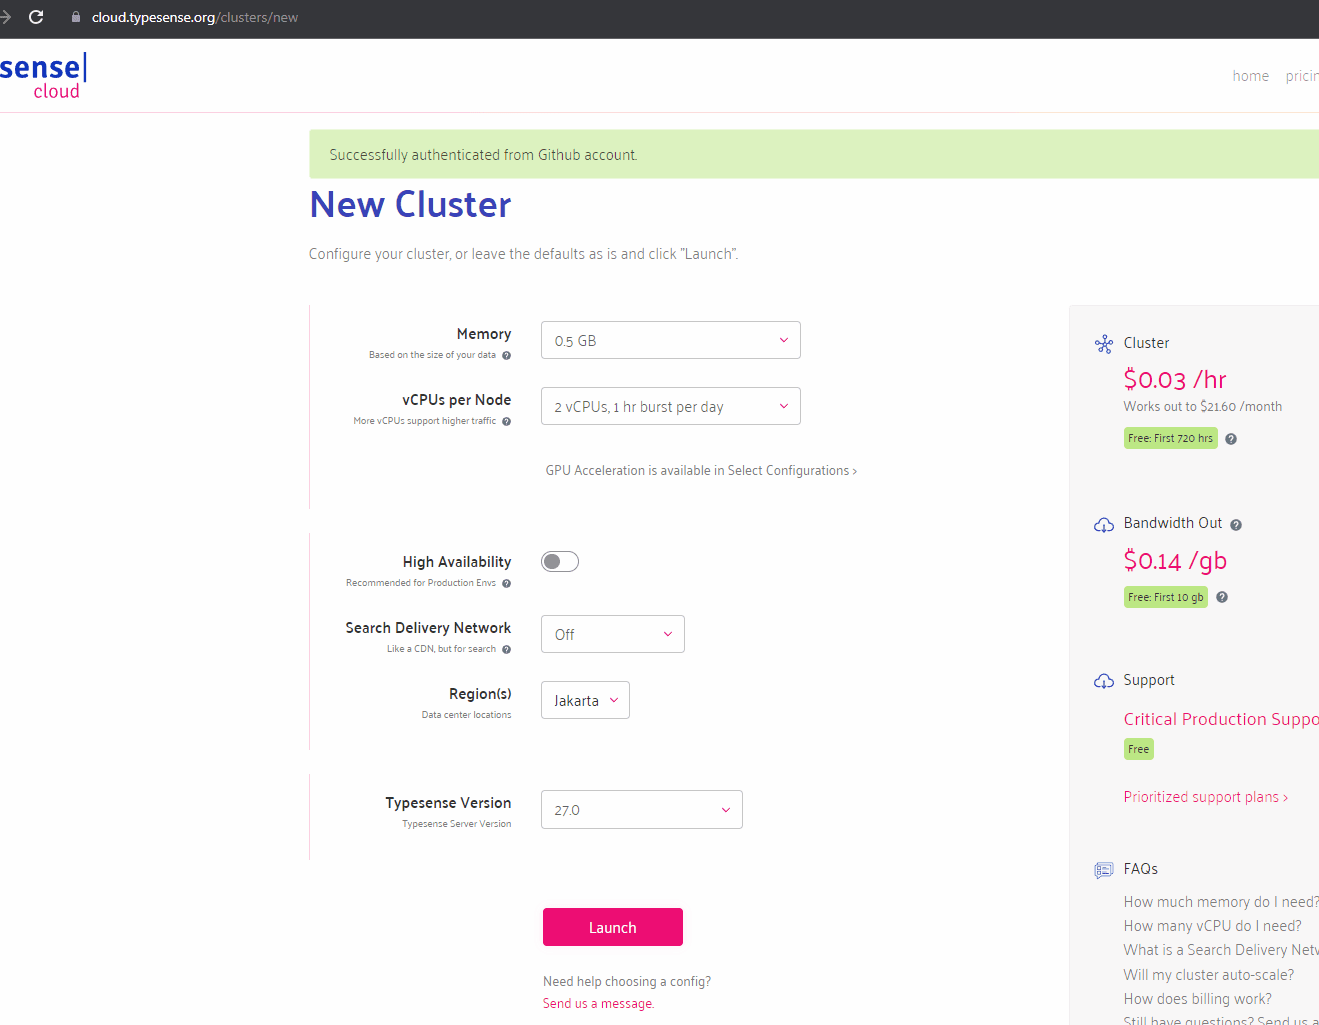Open FAQ How does billing work

tap(1197, 999)
